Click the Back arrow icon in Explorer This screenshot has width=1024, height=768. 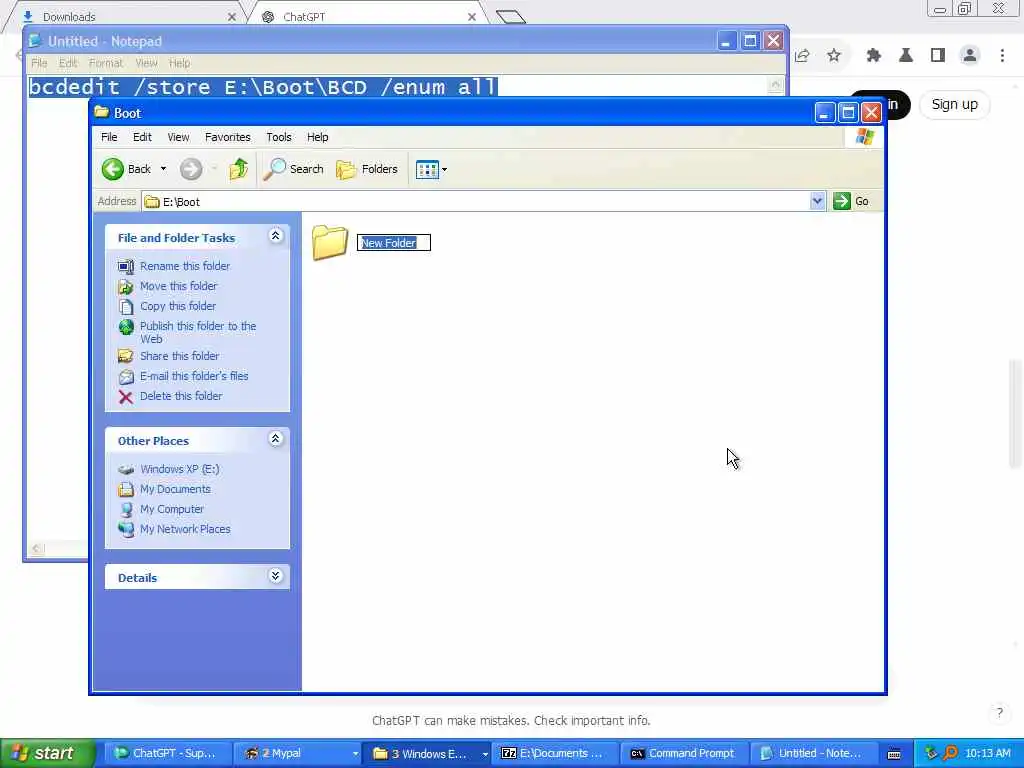(113, 169)
